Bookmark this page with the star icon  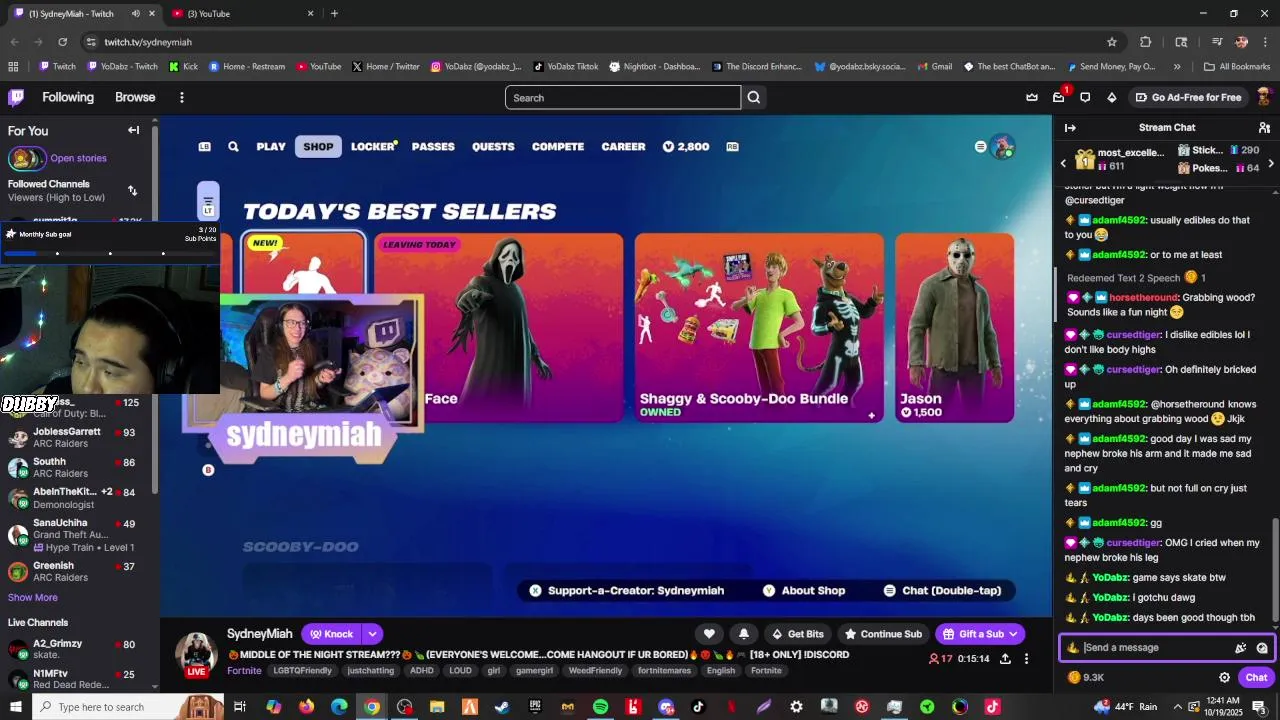[x=1111, y=42]
